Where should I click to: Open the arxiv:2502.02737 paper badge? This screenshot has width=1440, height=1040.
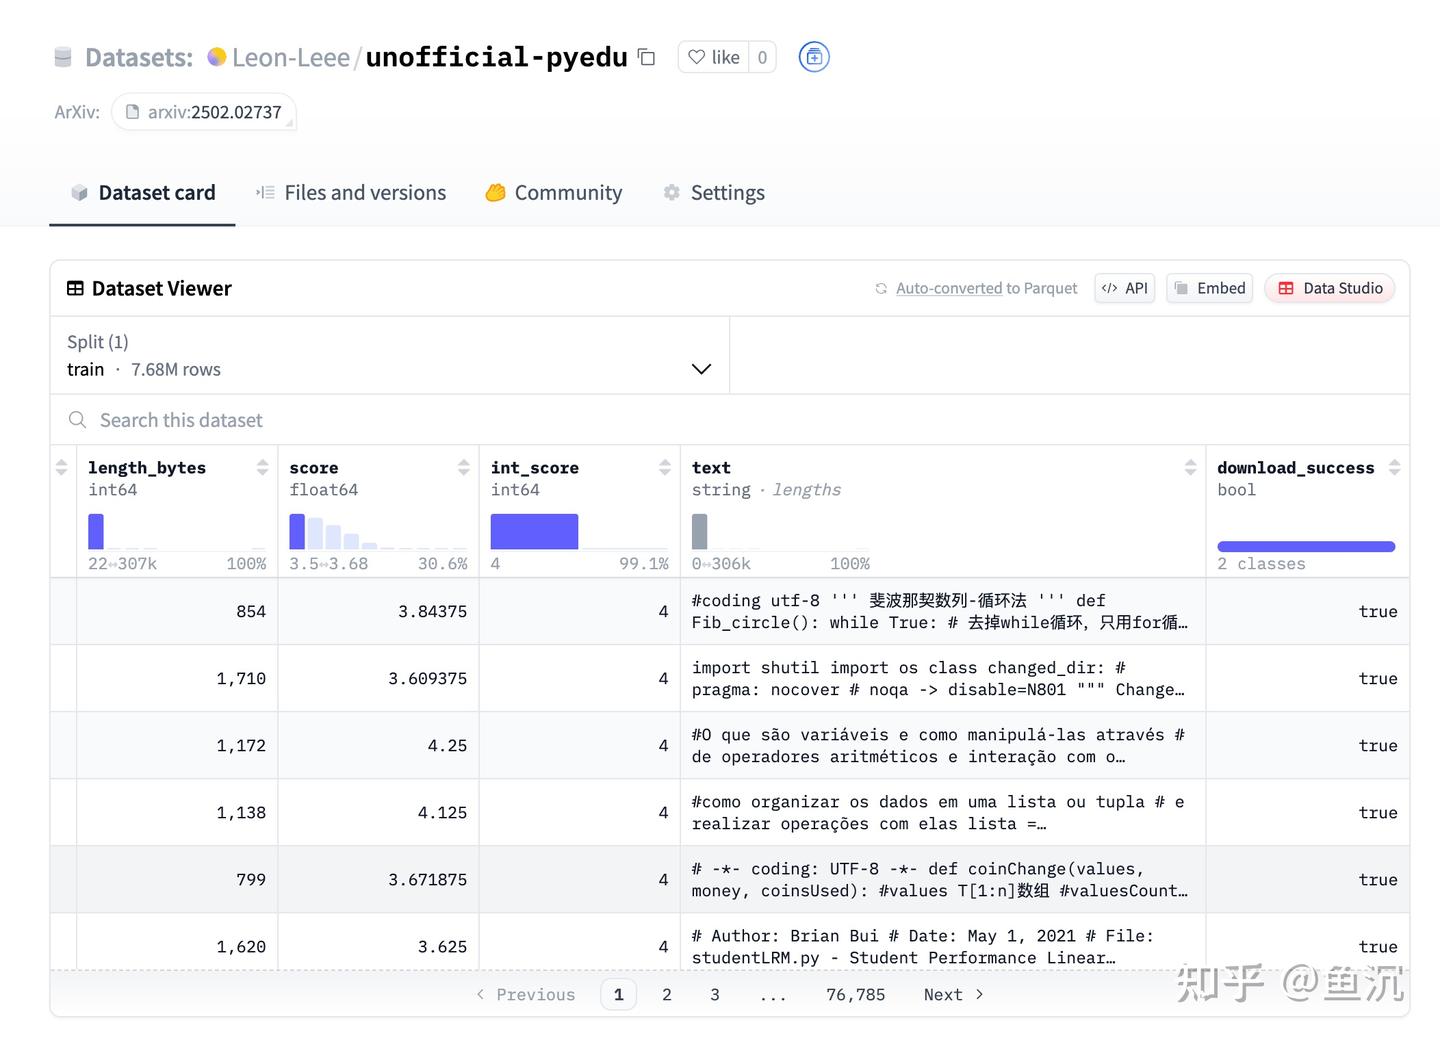tap(204, 112)
